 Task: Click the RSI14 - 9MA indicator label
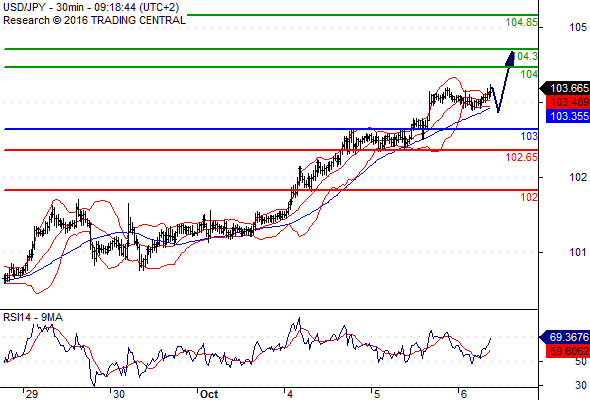[33, 318]
